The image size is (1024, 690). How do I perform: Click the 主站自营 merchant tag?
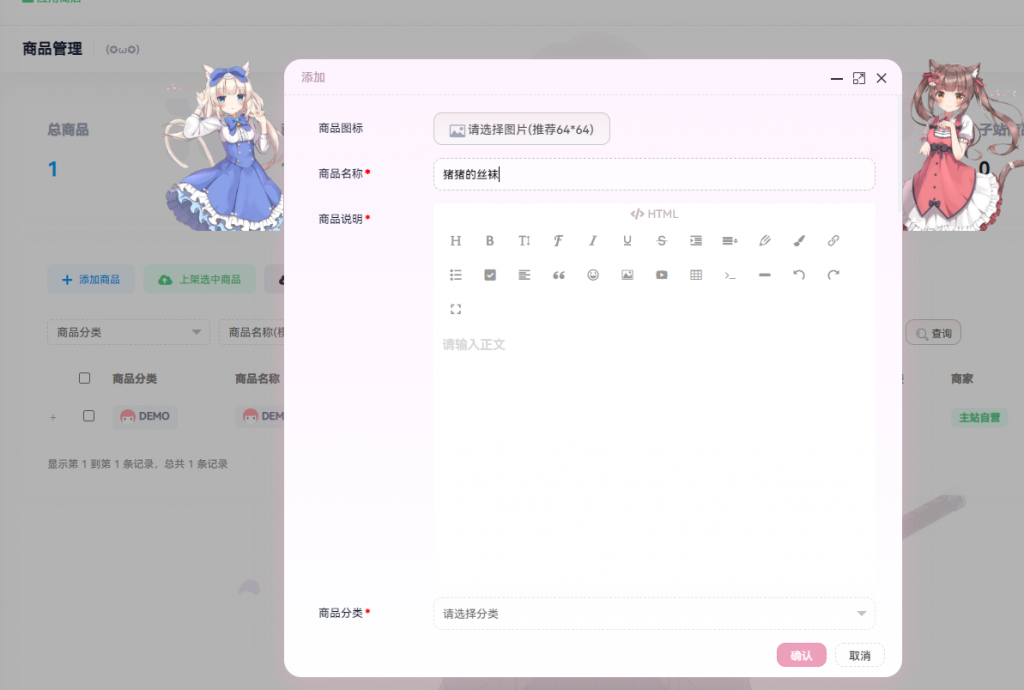click(x=979, y=417)
